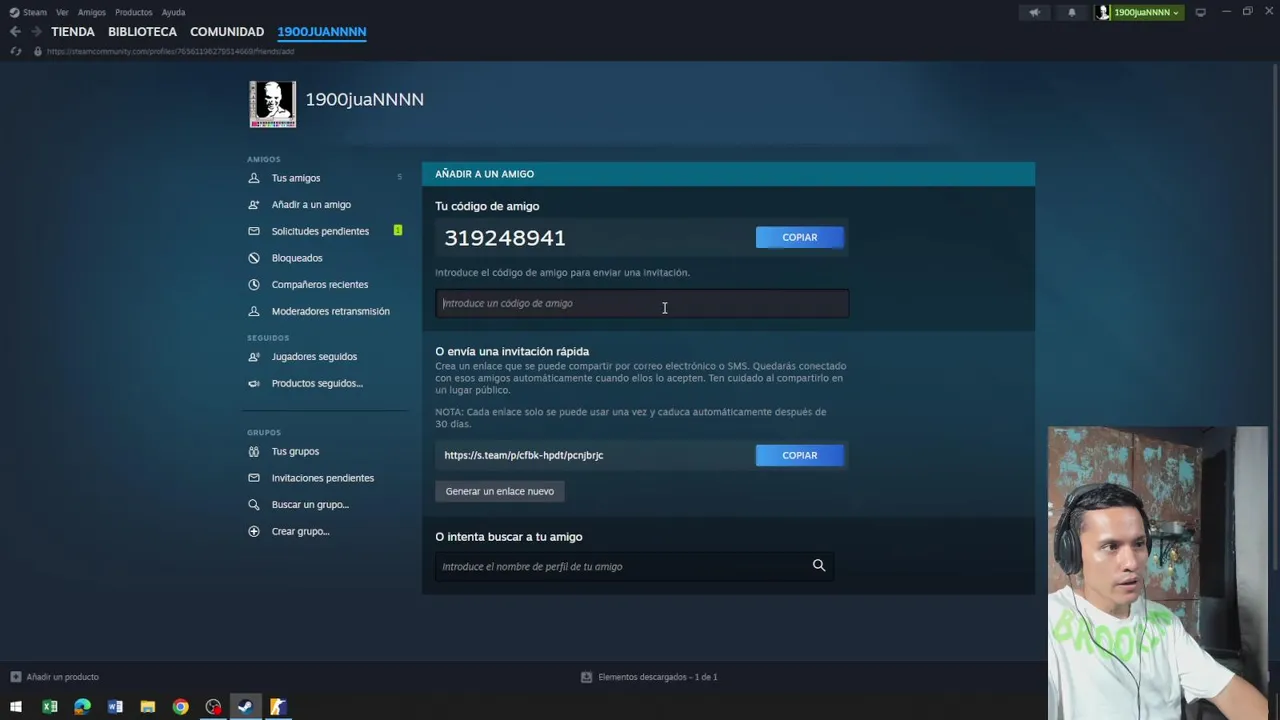The width and height of the screenshot is (1280, 720).
Task: Click the Crear grupo plus icon
Action: (254, 531)
